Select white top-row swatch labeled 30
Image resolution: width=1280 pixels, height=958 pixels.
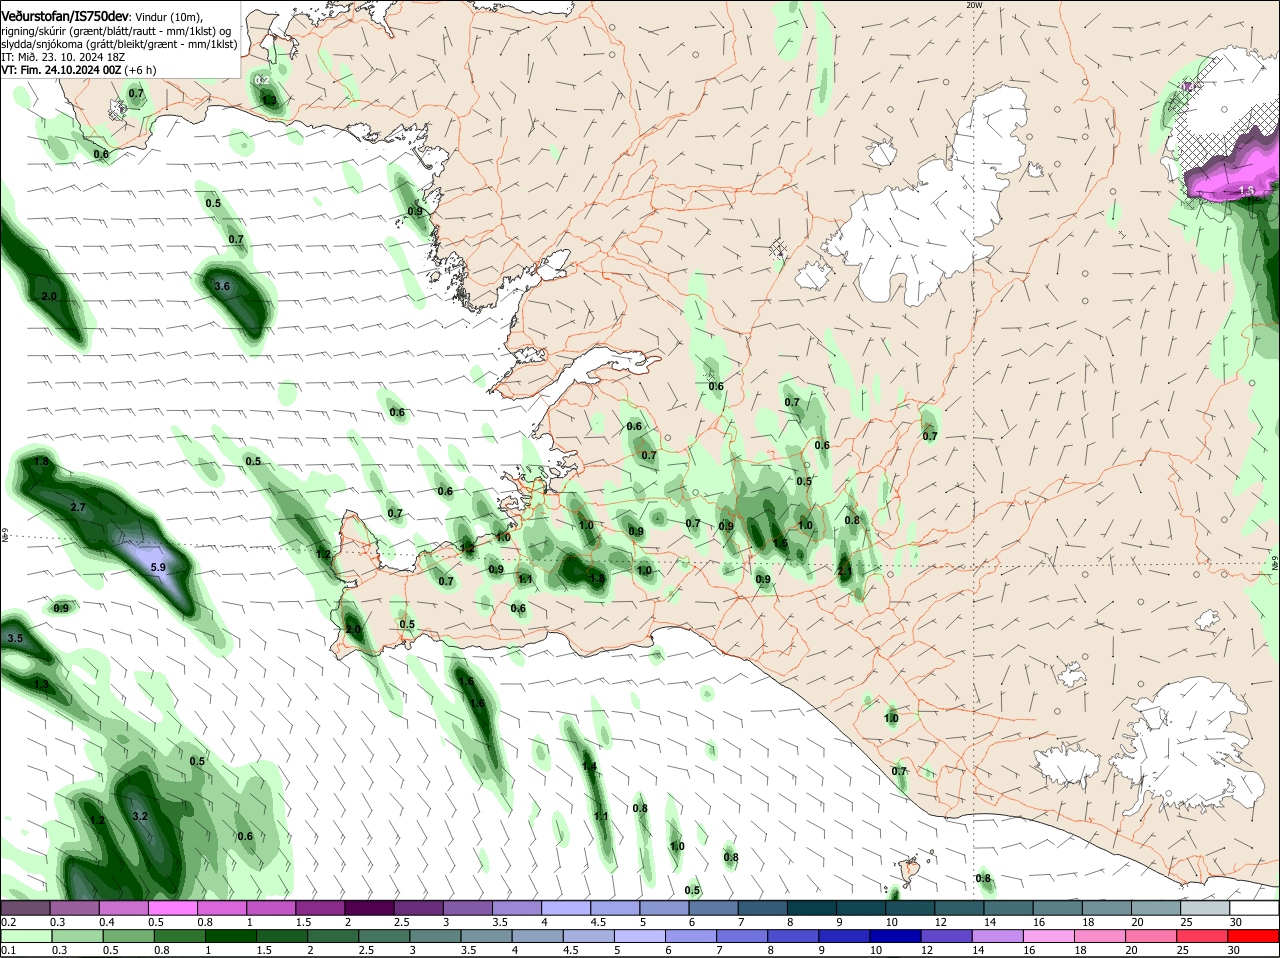(1254, 908)
